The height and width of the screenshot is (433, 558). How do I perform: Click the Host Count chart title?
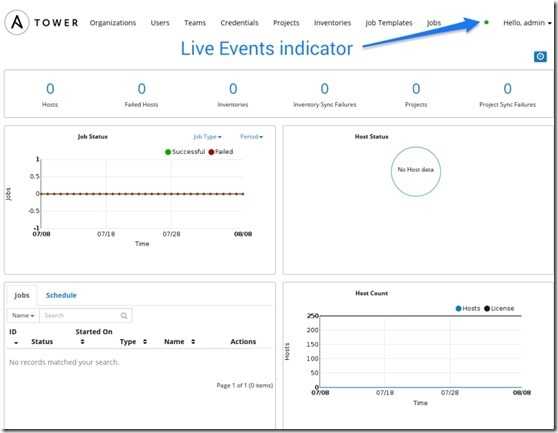(x=372, y=294)
